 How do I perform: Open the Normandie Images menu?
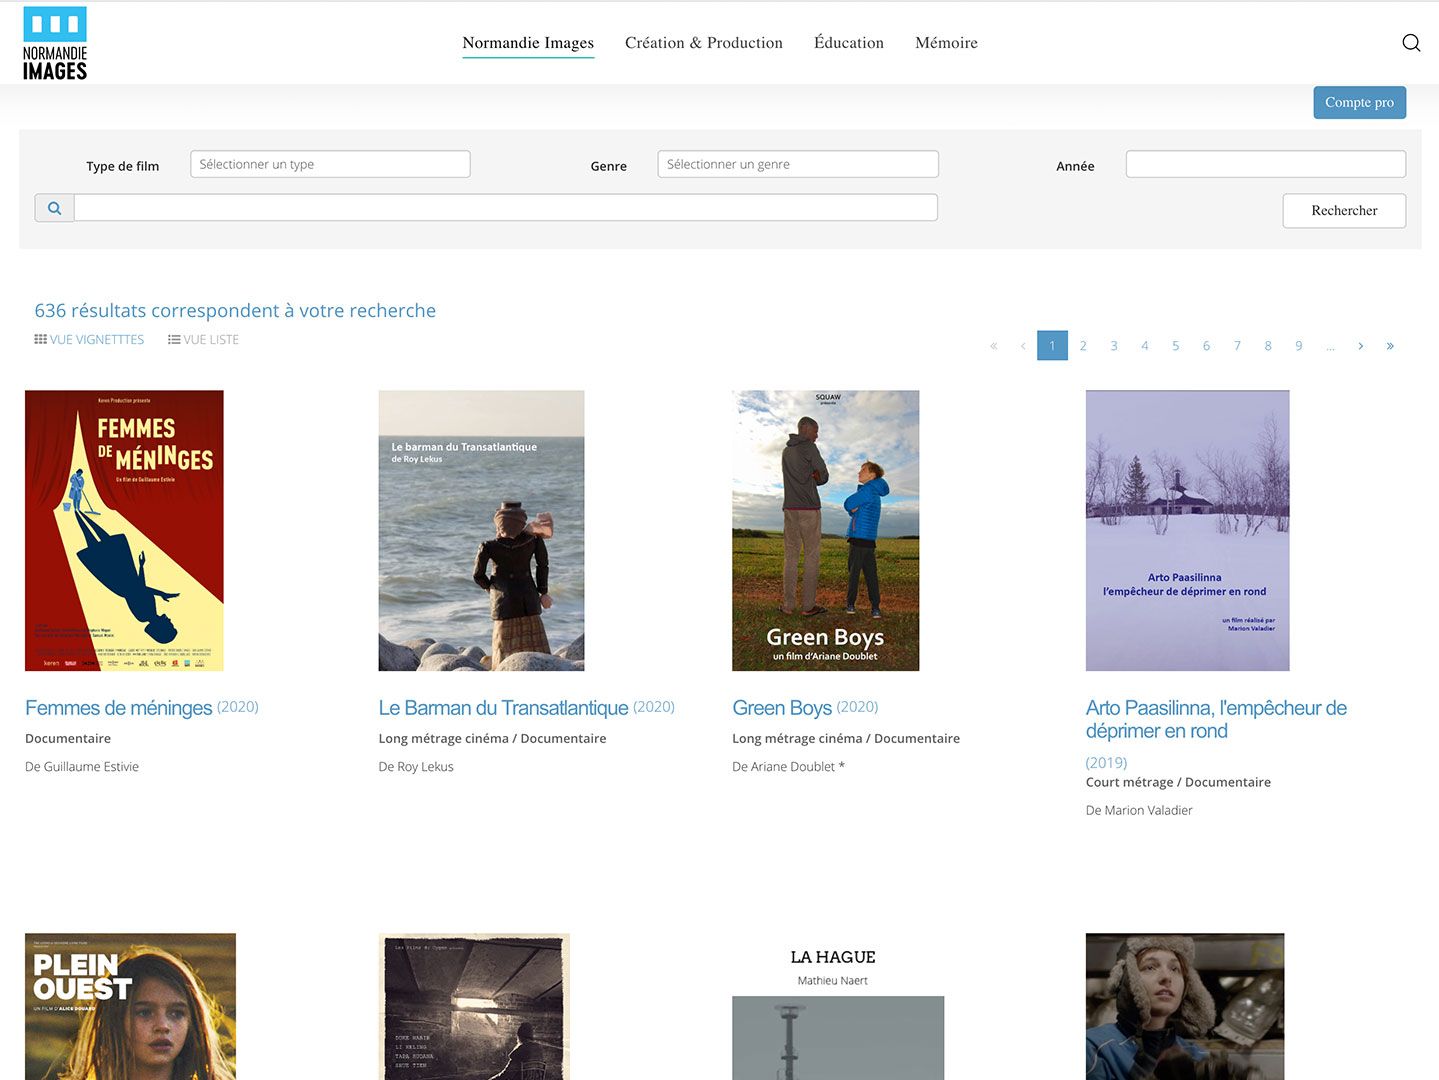(528, 43)
